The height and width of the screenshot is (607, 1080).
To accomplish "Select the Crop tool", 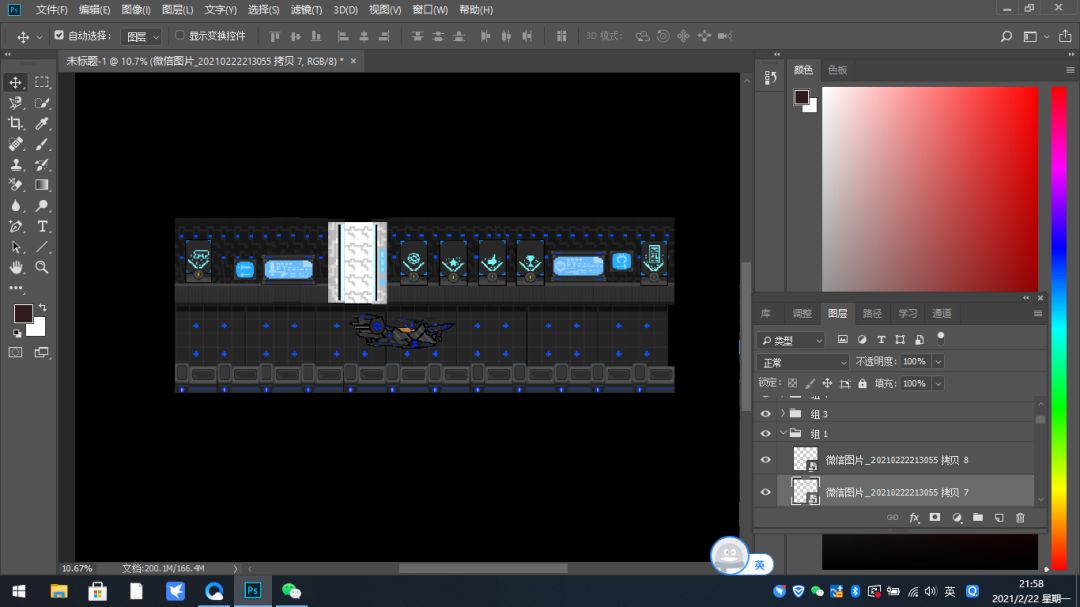I will tap(15, 123).
